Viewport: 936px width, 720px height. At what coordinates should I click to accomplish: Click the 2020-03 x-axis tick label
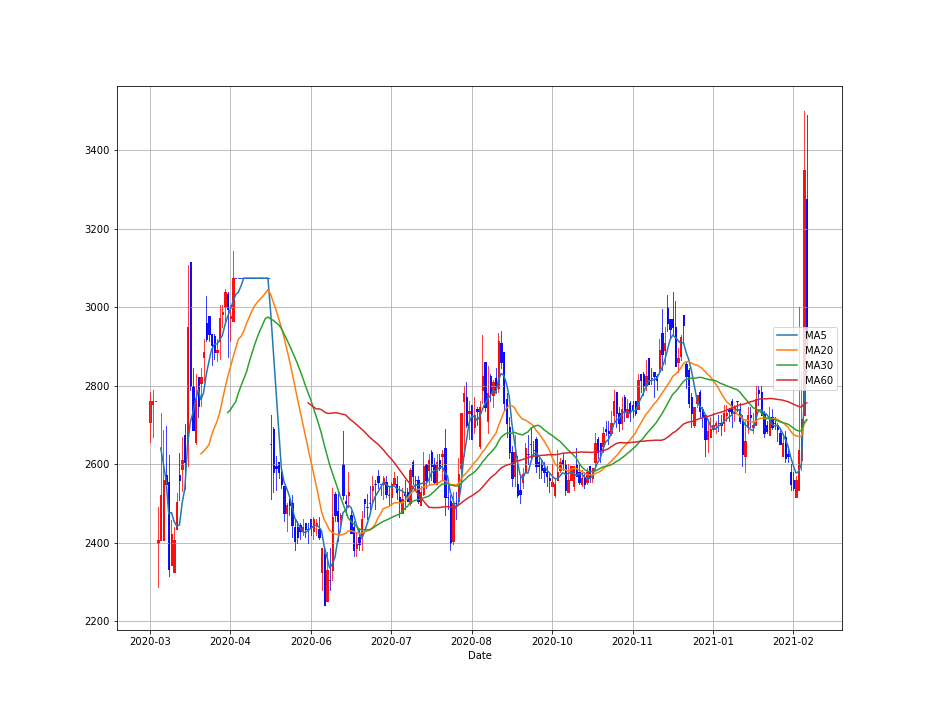[150, 642]
